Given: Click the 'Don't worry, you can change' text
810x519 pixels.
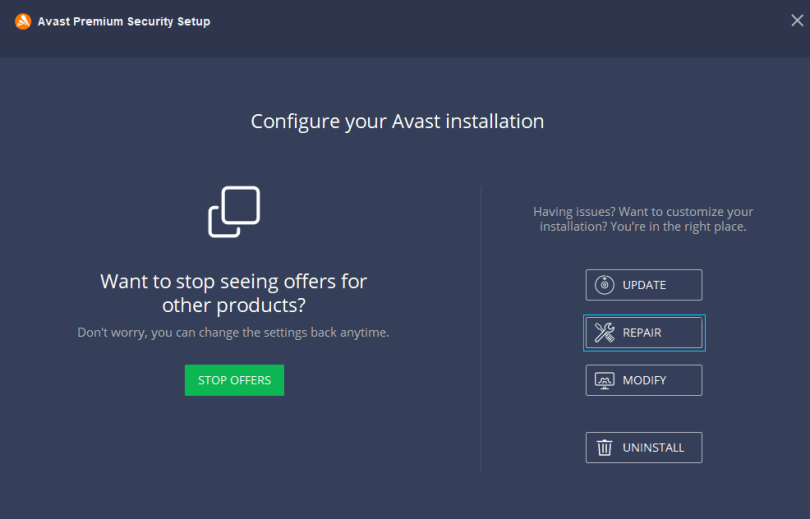Looking at the screenshot, I should (x=233, y=332).
